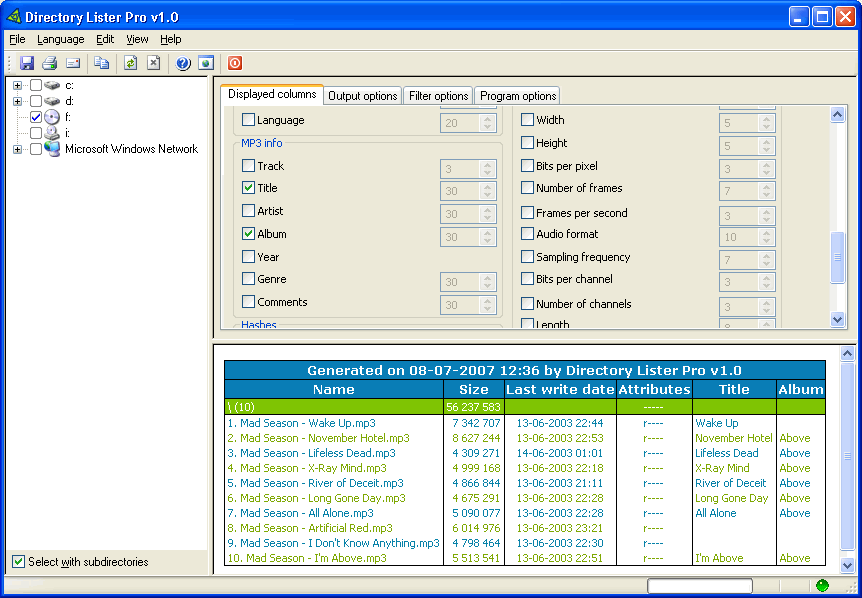
Task: Click title cell 'River of Deceit'
Action: click(731, 483)
